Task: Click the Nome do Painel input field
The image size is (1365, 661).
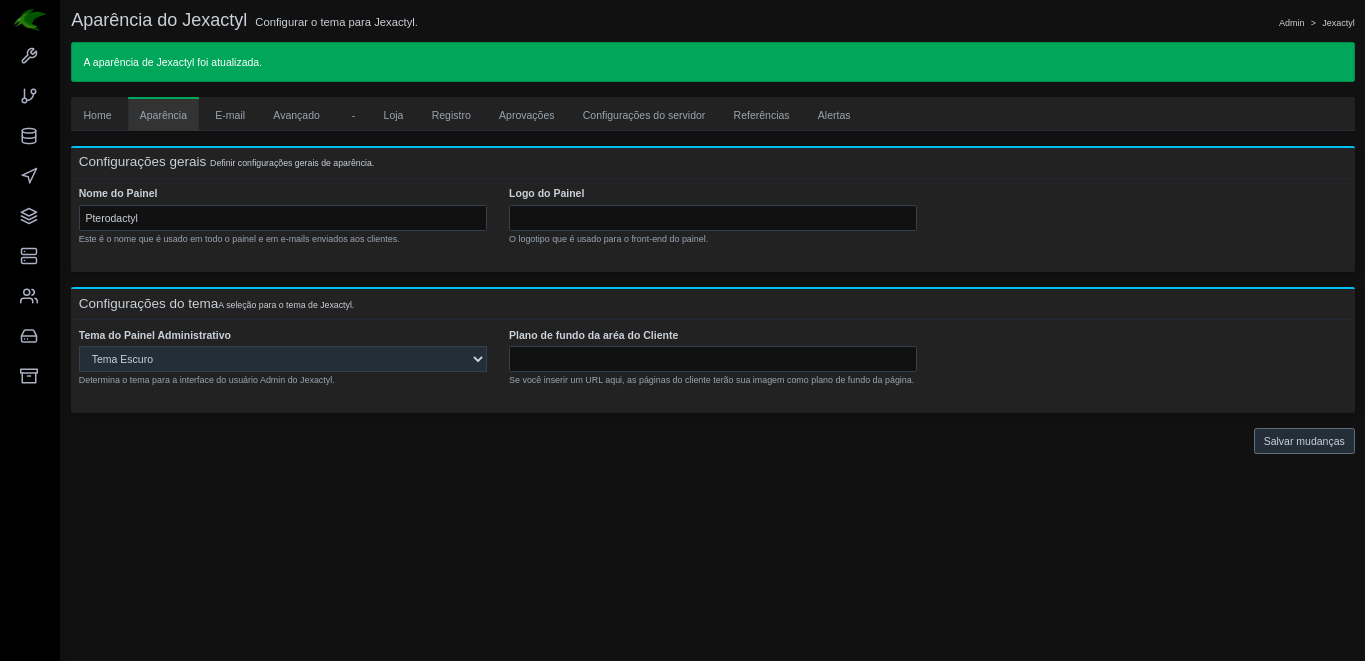Action: (283, 218)
